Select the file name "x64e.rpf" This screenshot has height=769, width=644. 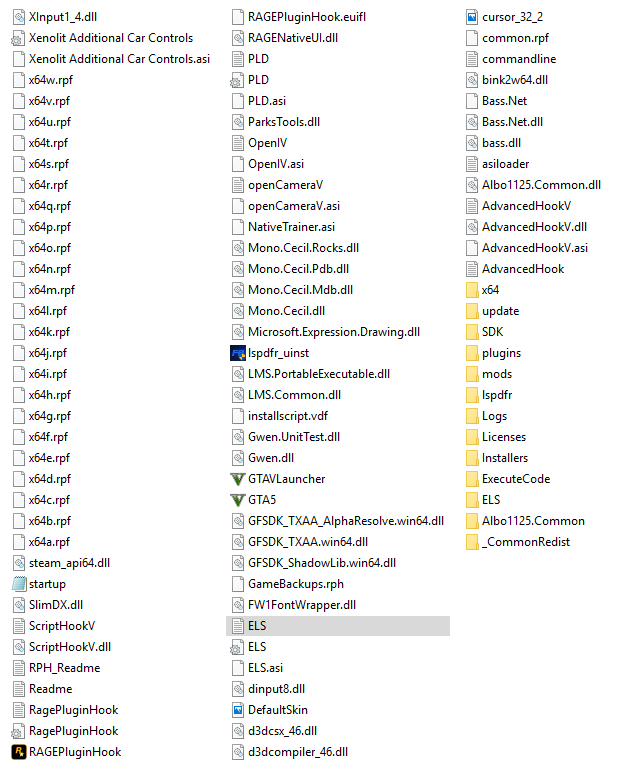coord(49,458)
